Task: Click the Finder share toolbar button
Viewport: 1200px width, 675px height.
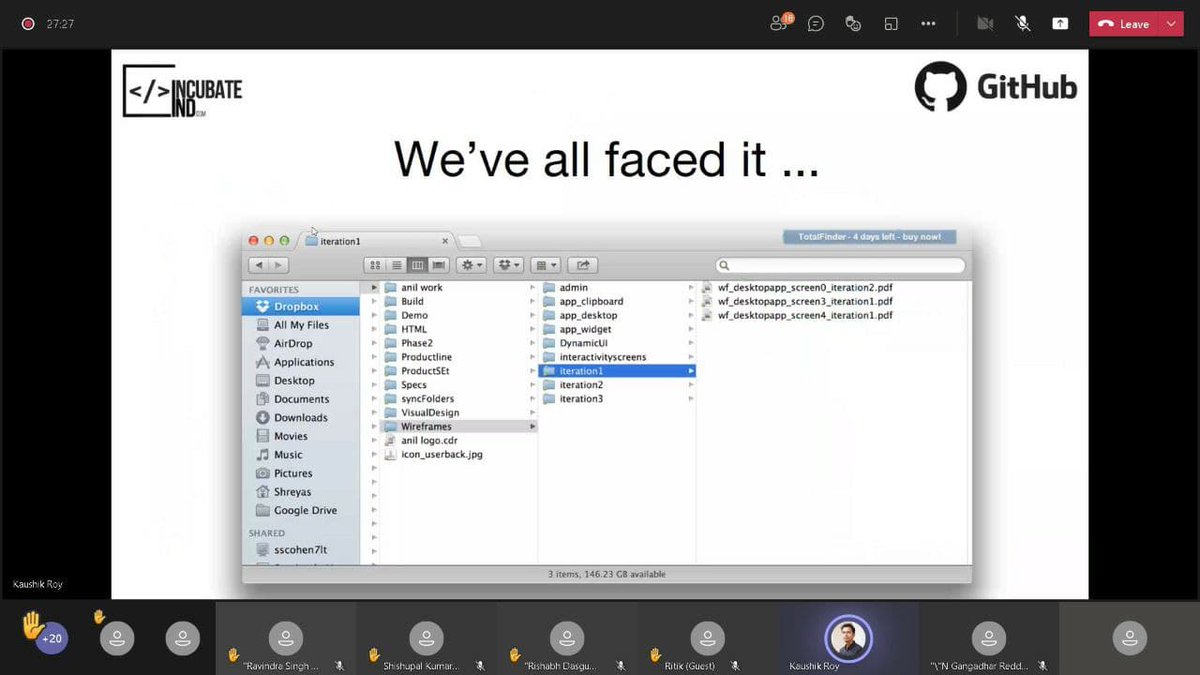Action: [x=582, y=265]
